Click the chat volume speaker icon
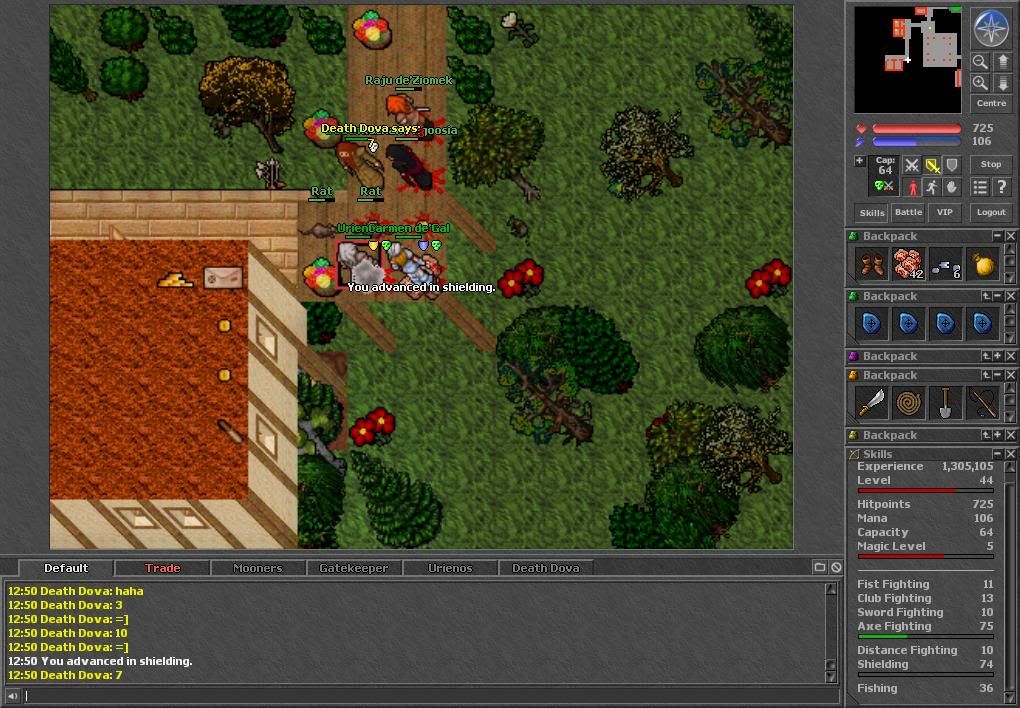The image size is (1020, 708). pos(12,696)
